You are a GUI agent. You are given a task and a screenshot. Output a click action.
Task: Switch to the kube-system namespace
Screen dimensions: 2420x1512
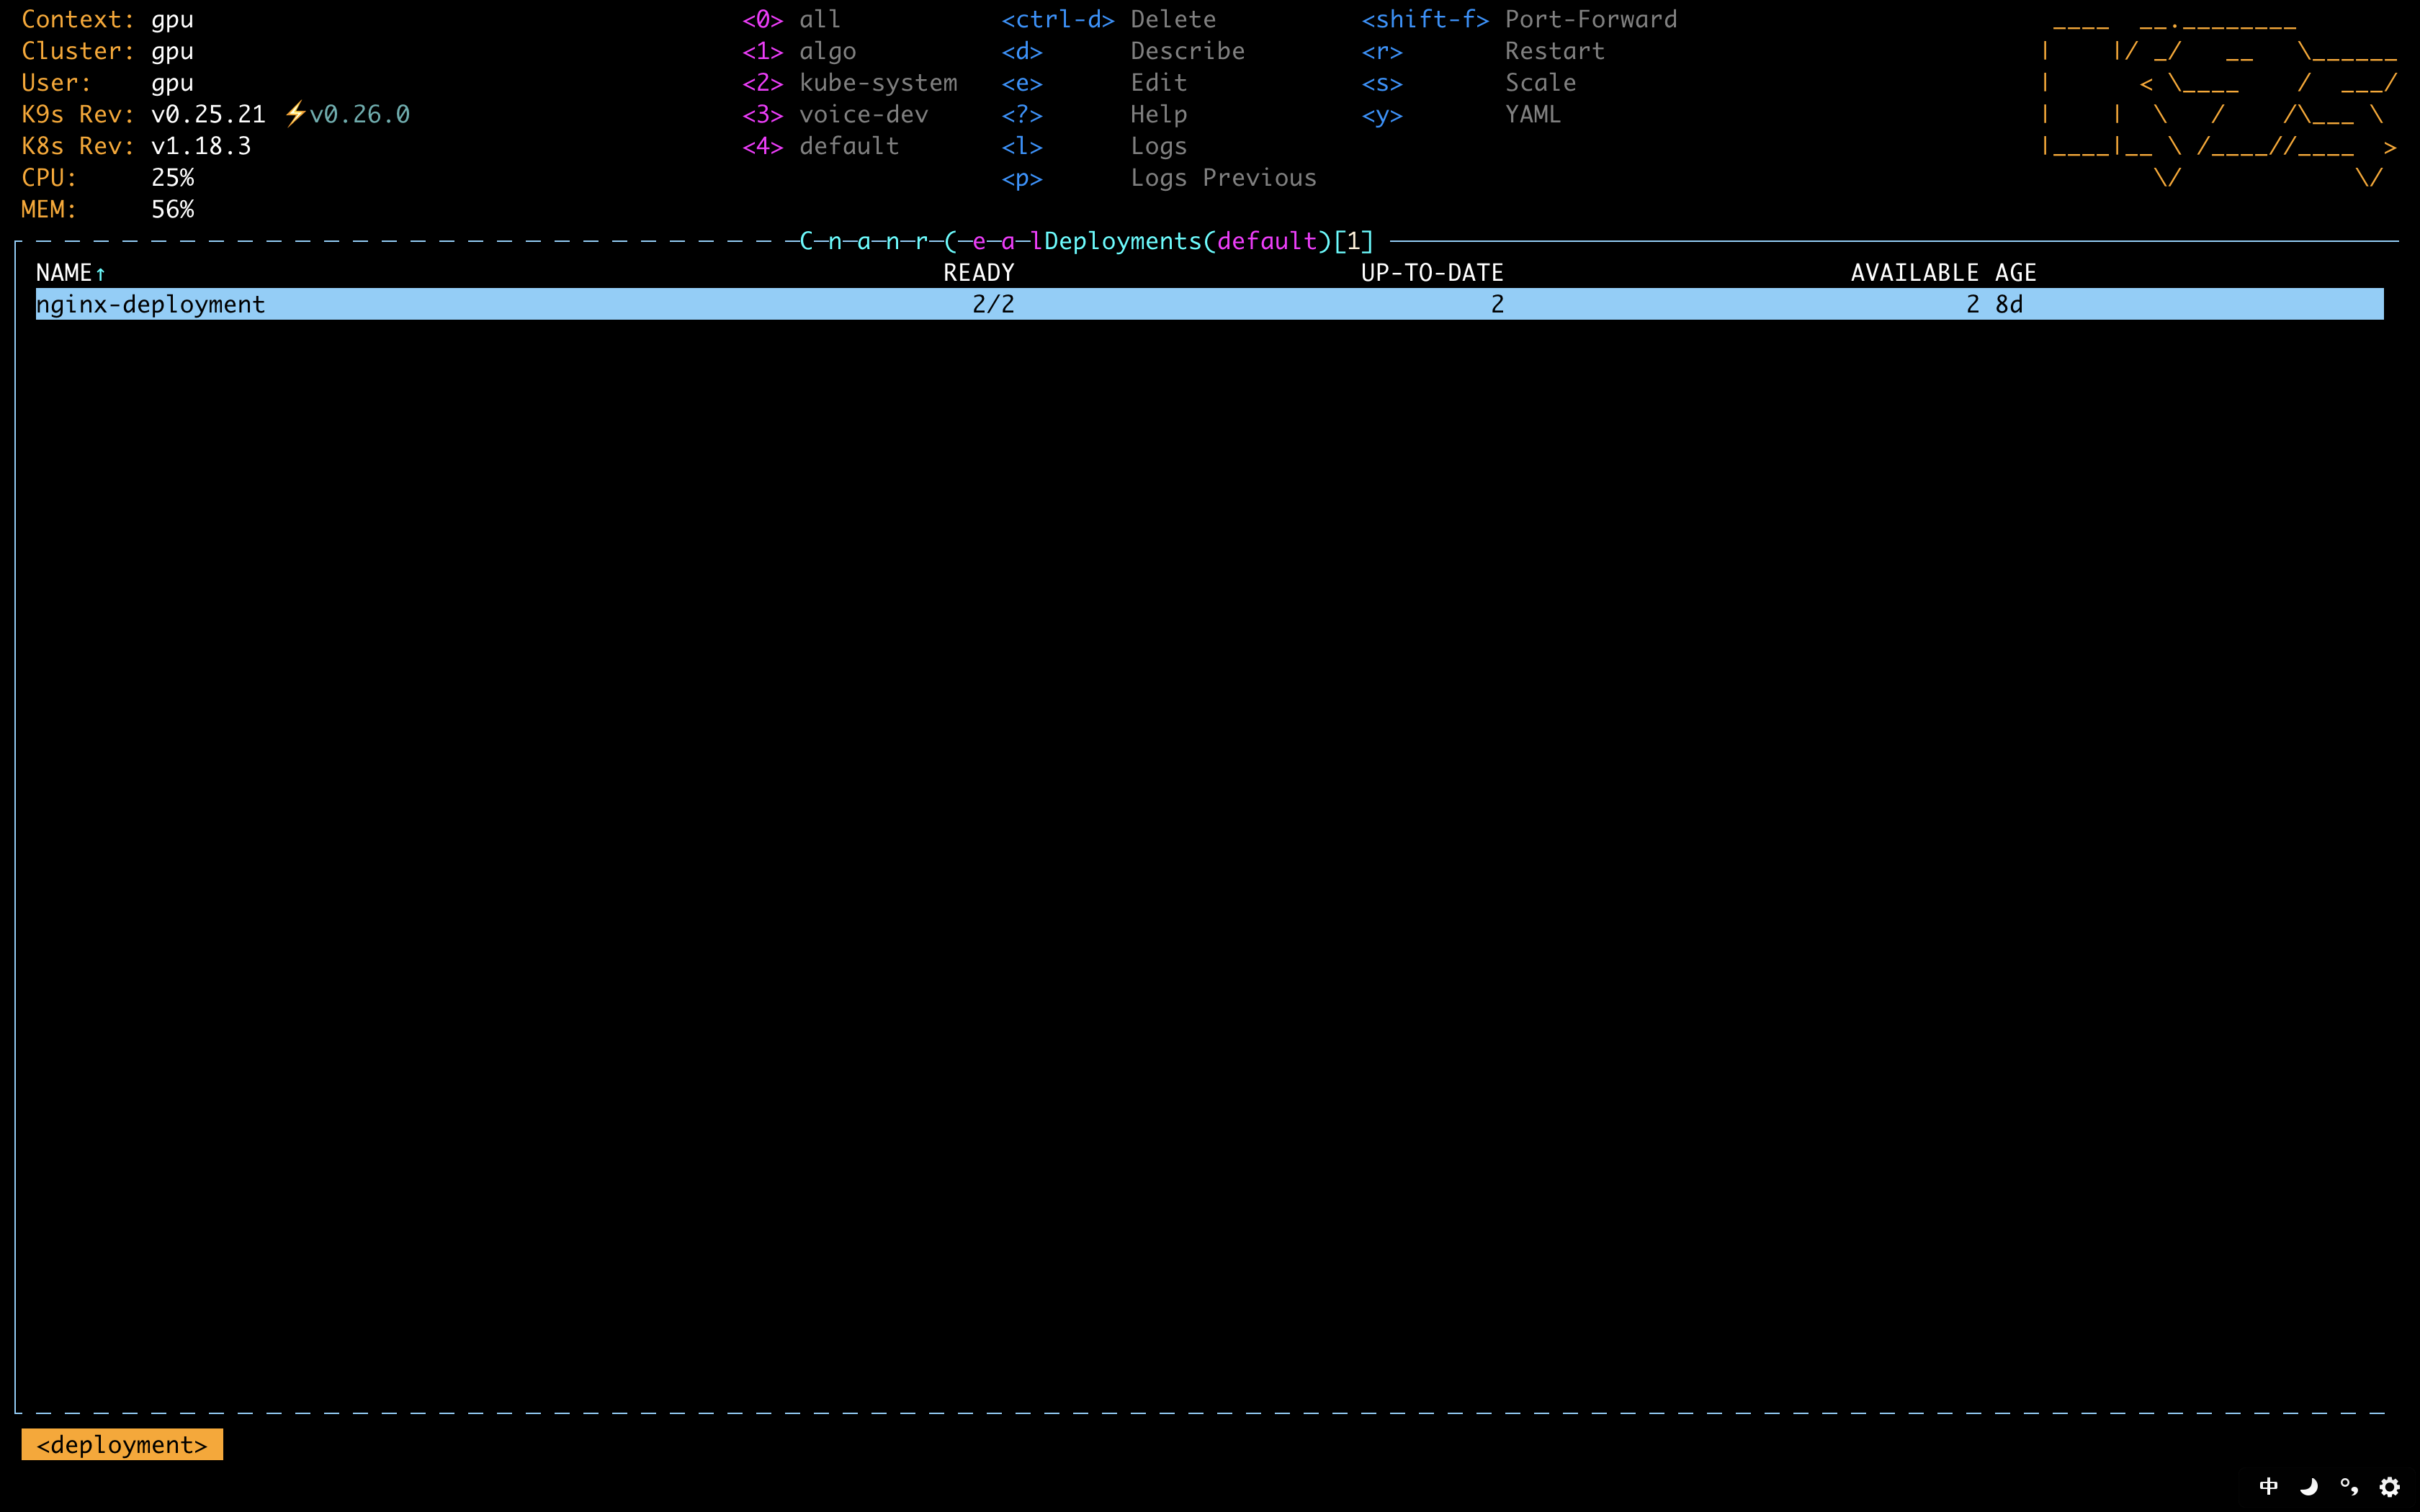(x=877, y=83)
